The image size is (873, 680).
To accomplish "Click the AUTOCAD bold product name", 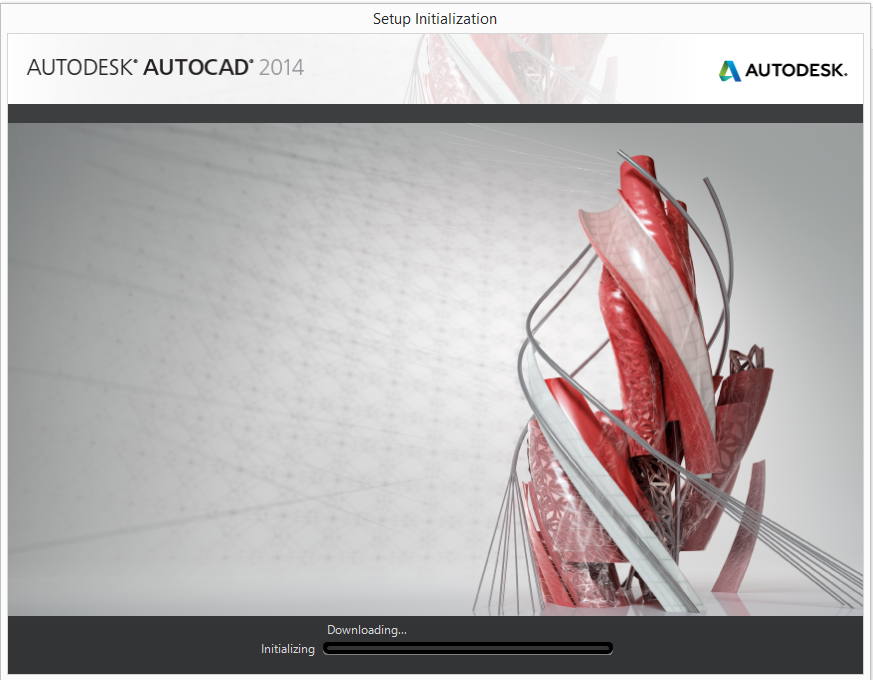I will coord(195,69).
